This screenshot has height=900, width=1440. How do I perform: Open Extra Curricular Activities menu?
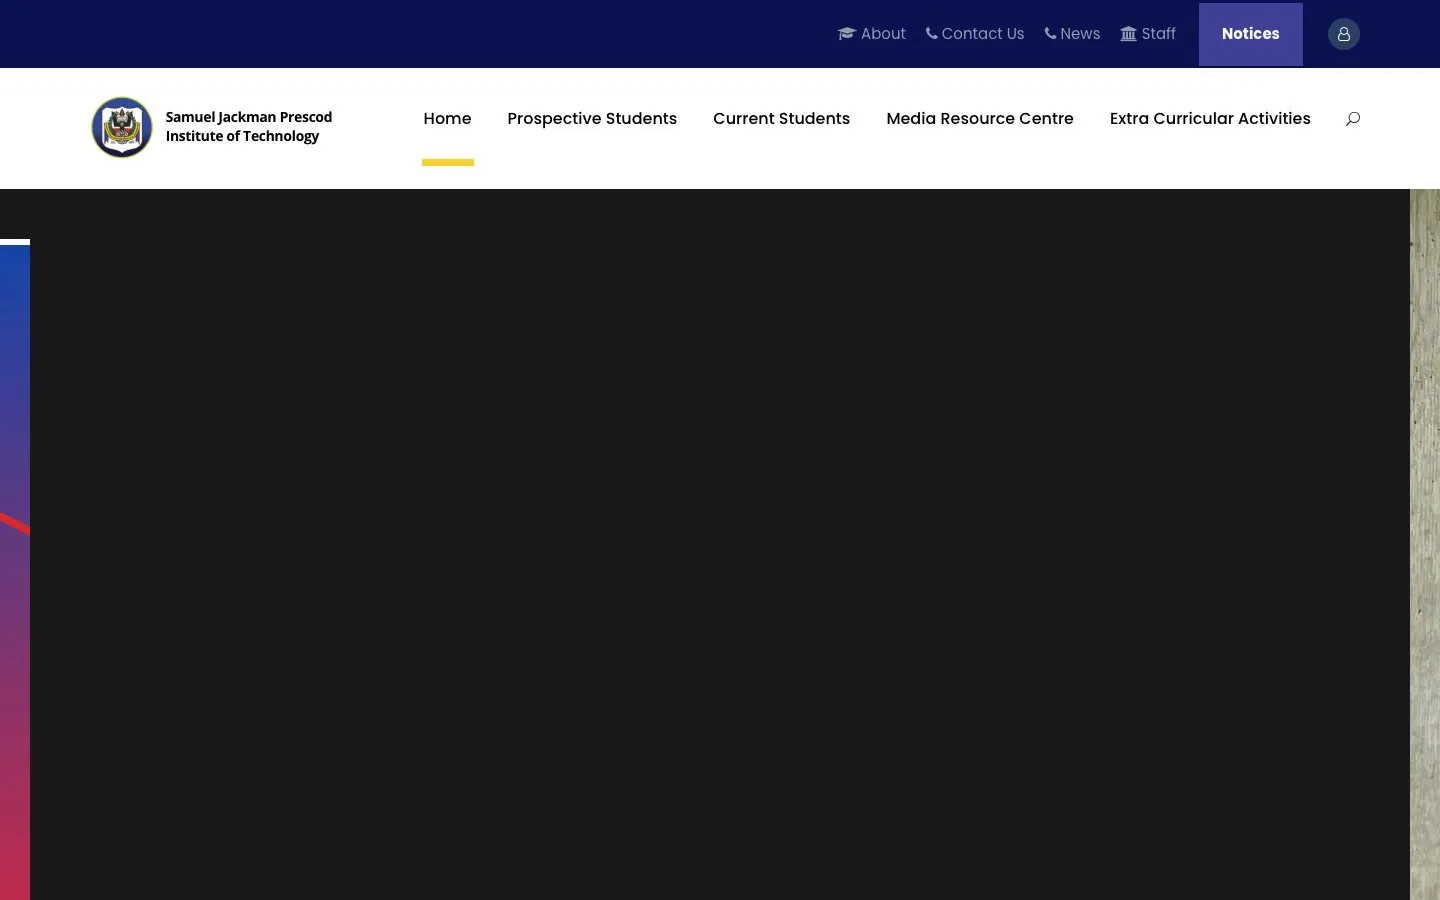pos(1210,119)
